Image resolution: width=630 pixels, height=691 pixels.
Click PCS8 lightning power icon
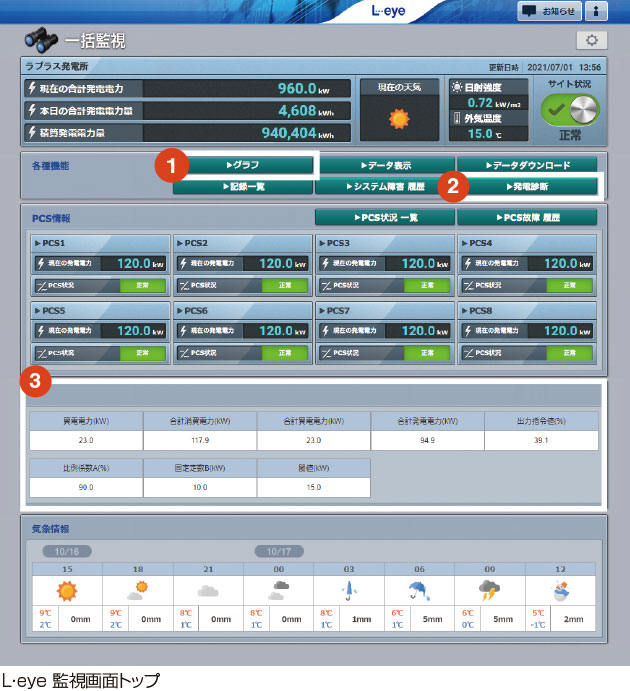[468, 331]
